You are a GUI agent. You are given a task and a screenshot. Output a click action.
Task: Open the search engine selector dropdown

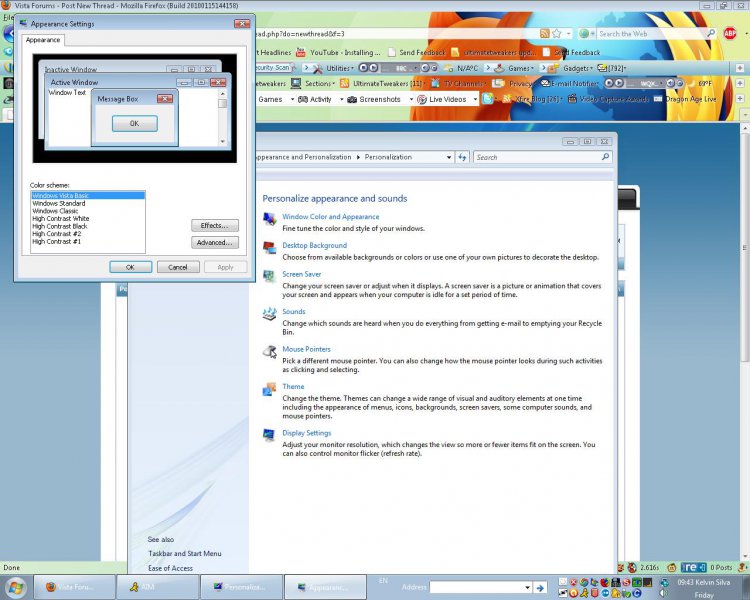click(586, 33)
